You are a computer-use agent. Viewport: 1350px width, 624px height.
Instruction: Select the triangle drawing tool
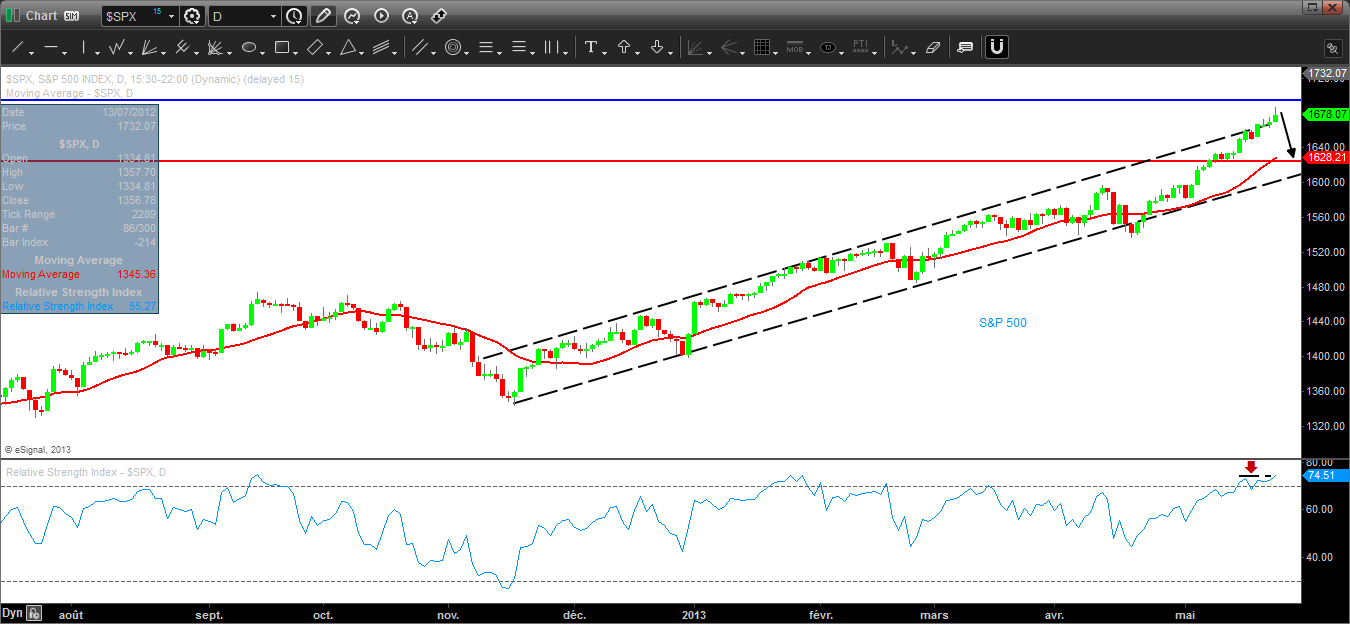tap(348, 47)
